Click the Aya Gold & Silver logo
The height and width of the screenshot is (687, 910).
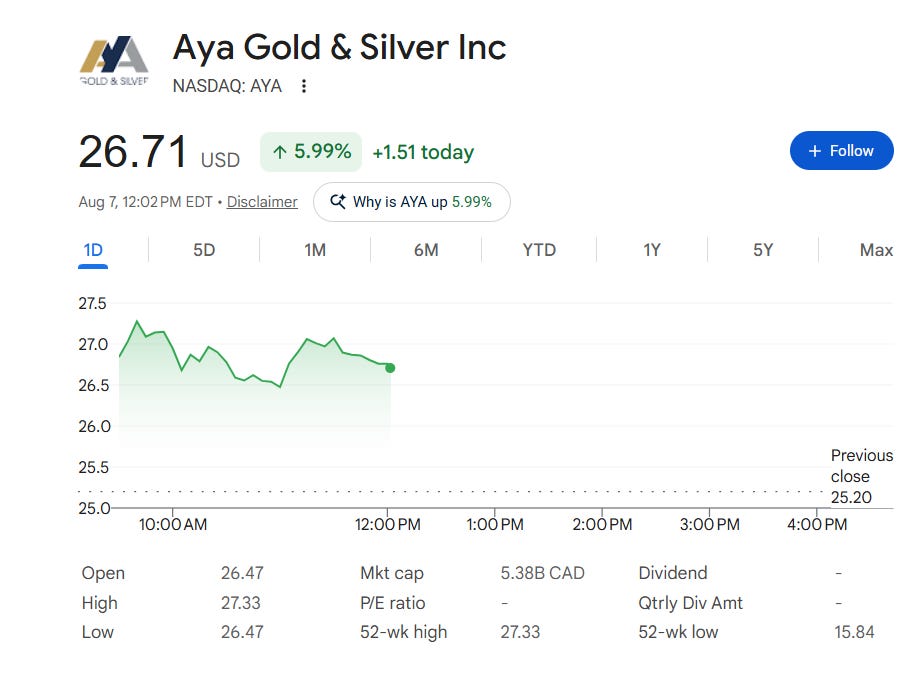[114, 61]
